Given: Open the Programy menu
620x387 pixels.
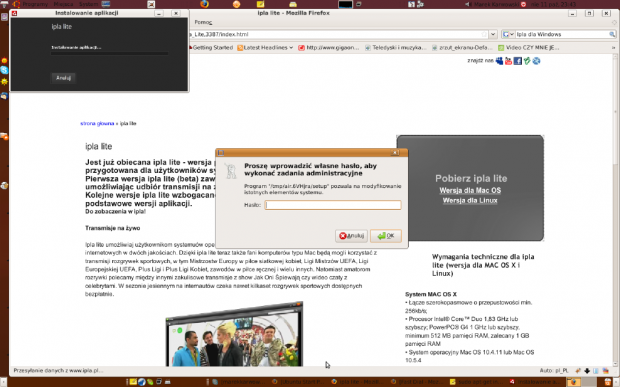Looking at the screenshot, I should 35,4.
